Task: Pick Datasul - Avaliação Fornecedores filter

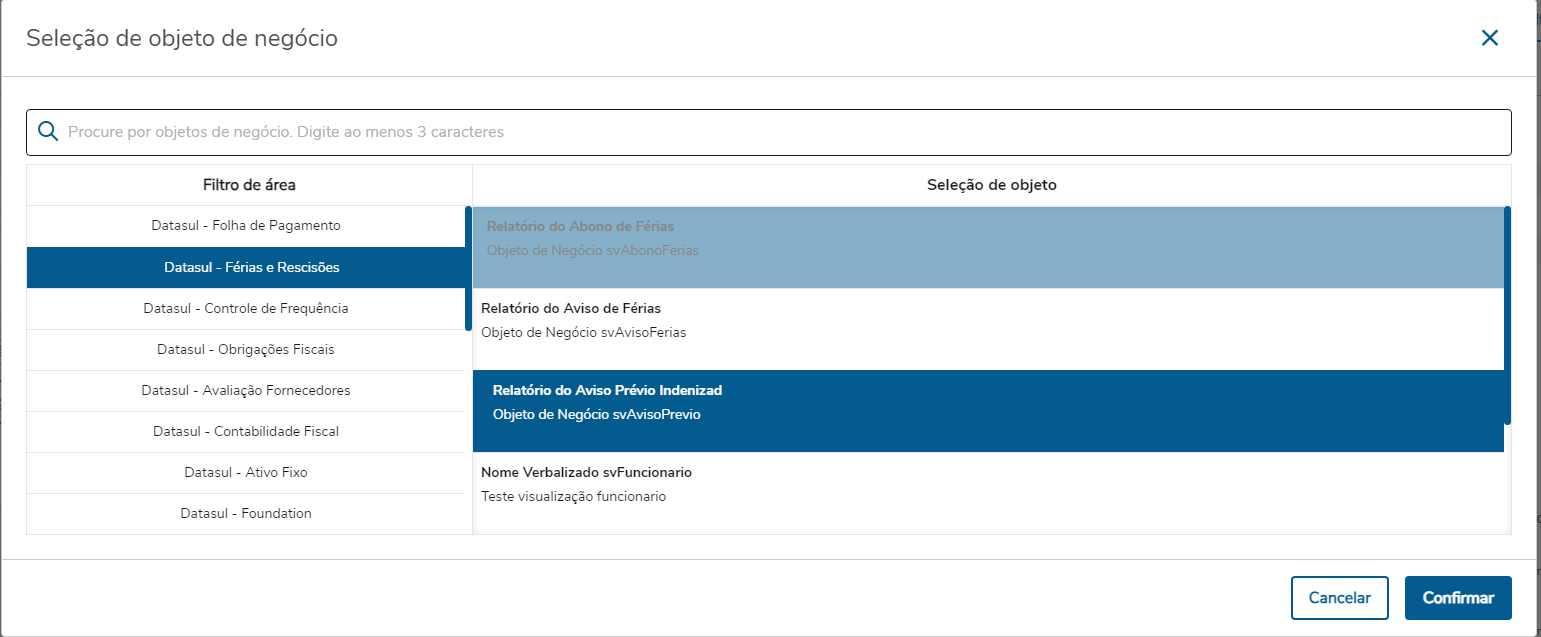Action: click(246, 390)
